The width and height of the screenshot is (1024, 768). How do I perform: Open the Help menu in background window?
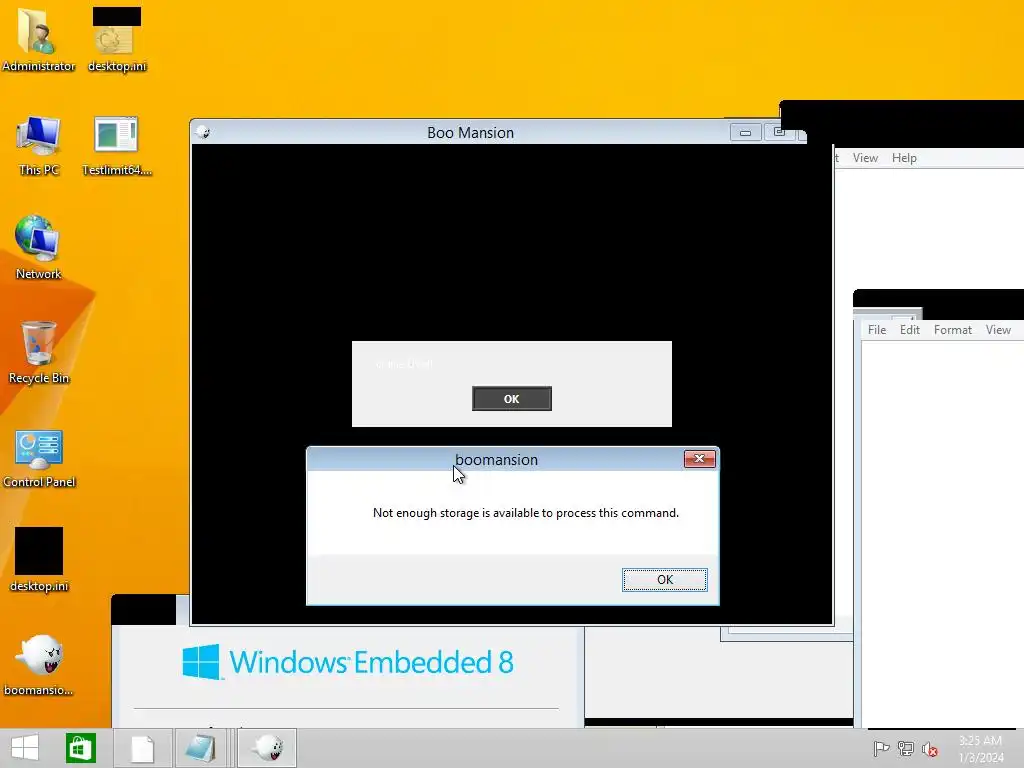[x=904, y=158]
